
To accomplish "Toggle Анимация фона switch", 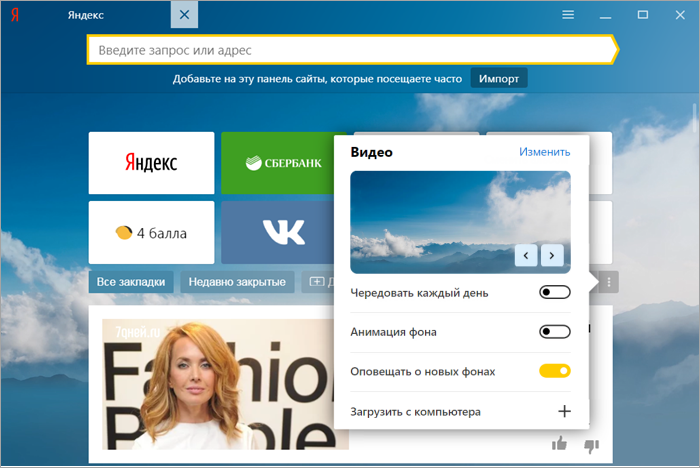I will pos(554,332).
